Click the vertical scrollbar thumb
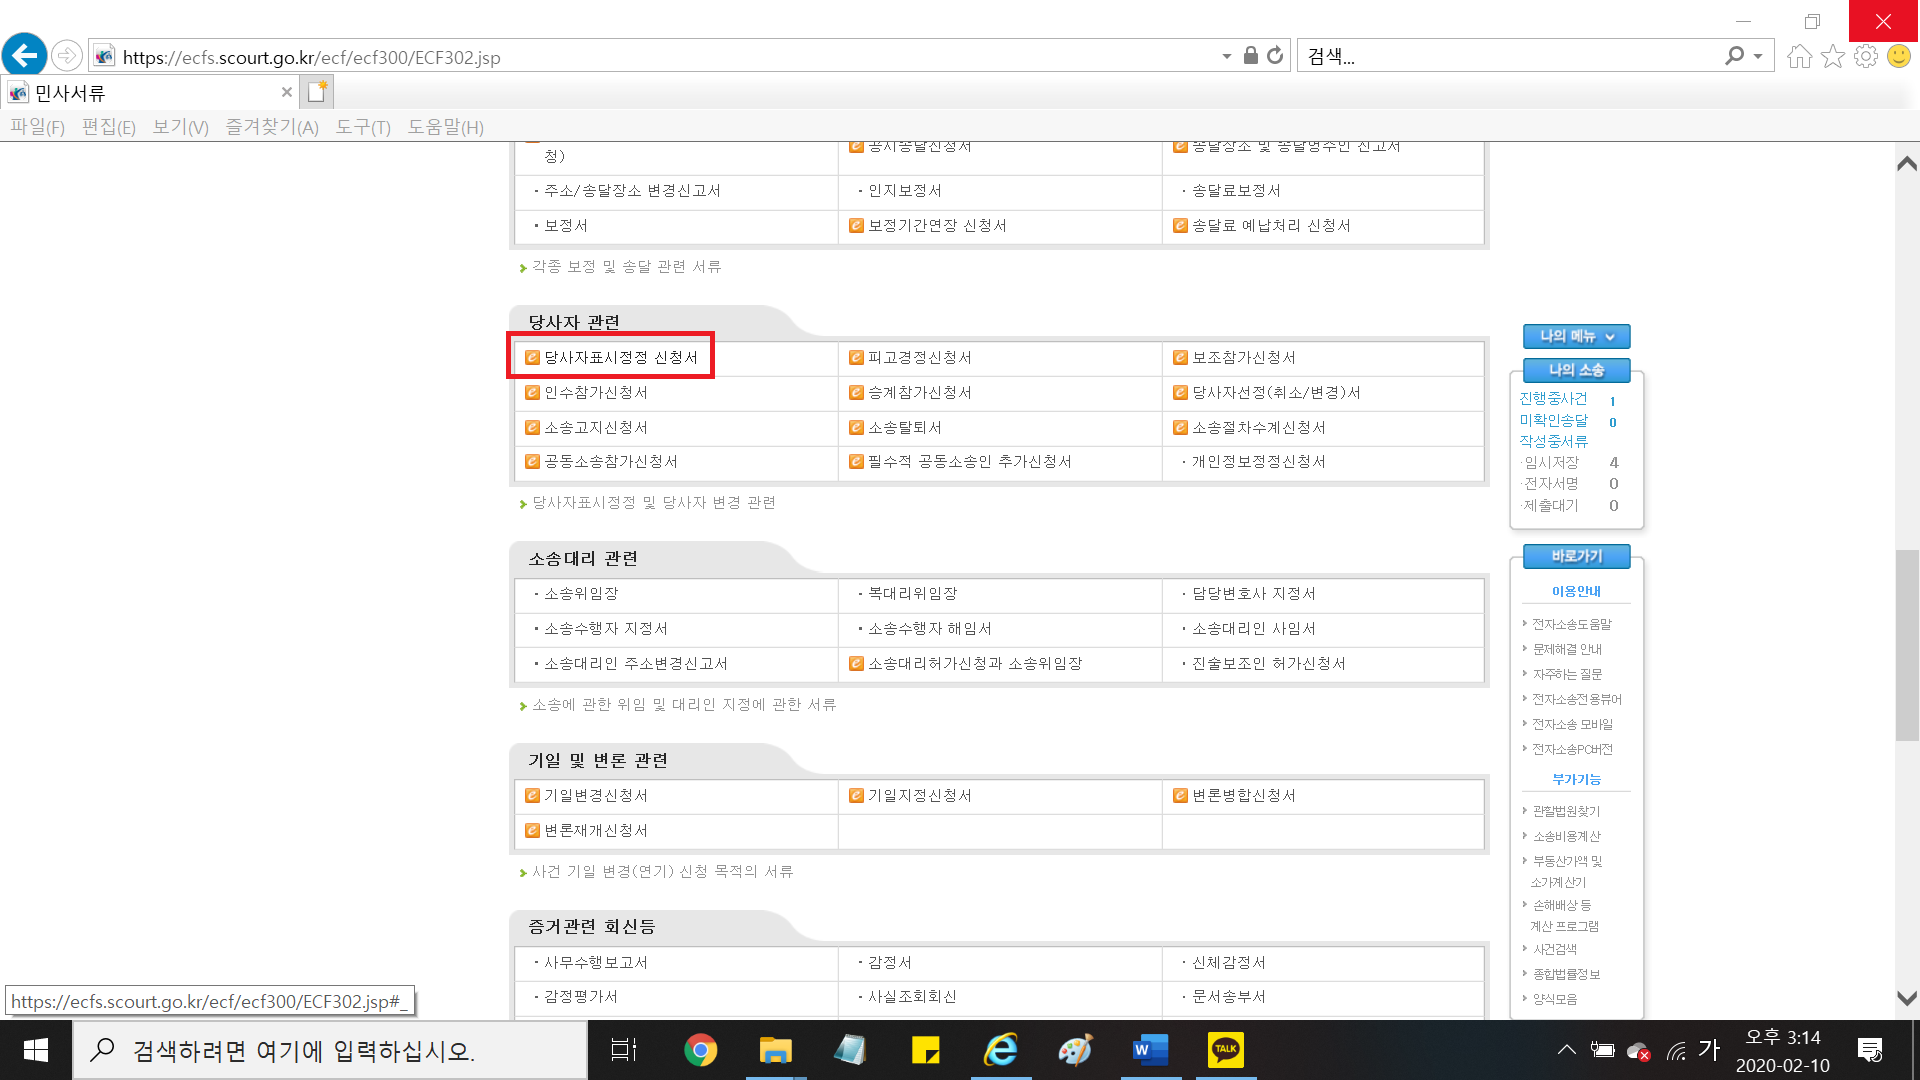Screen dimensions: 1920x1080 [1906, 645]
